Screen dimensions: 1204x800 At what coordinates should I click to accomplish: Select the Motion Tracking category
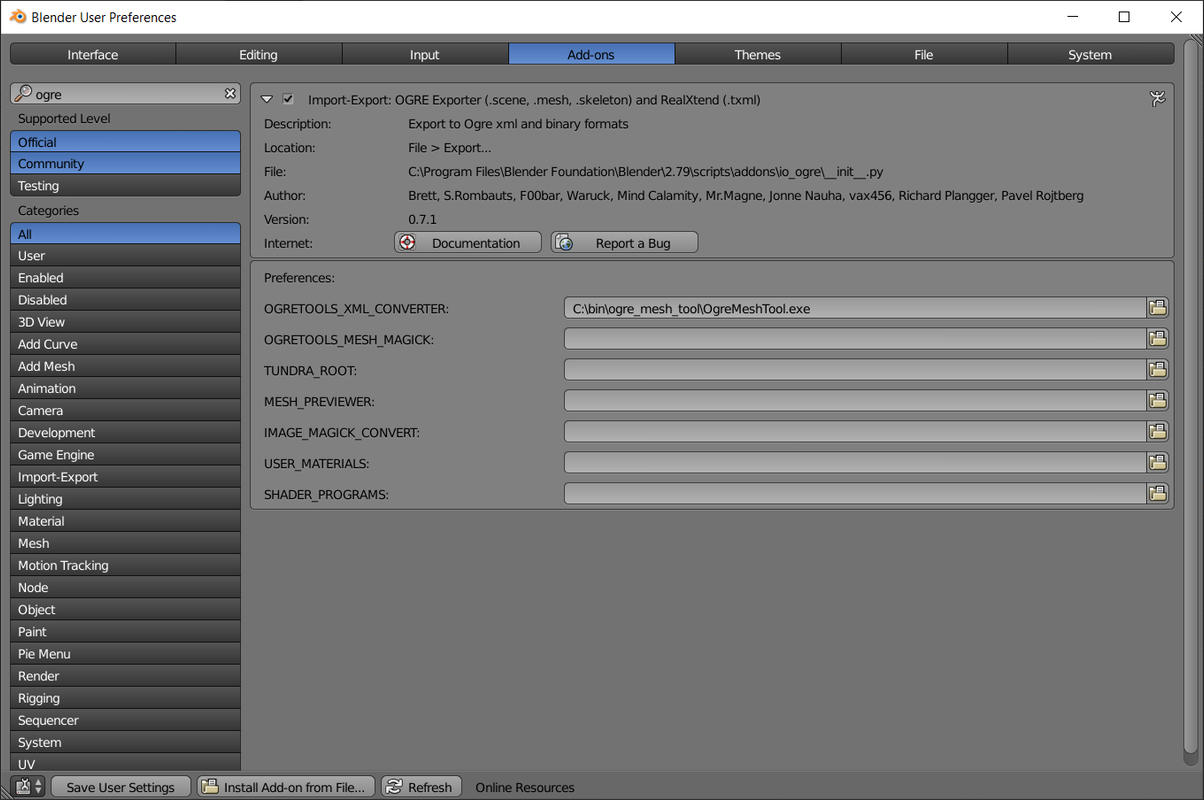tap(126, 565)
